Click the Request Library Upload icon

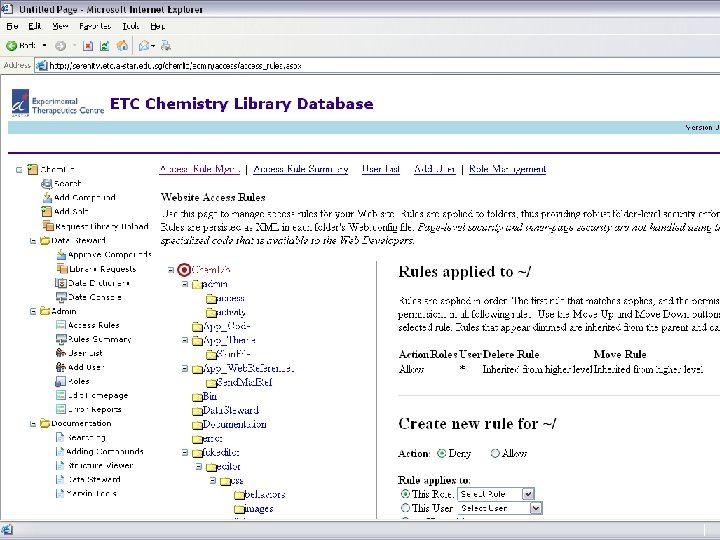click(48, 226)
